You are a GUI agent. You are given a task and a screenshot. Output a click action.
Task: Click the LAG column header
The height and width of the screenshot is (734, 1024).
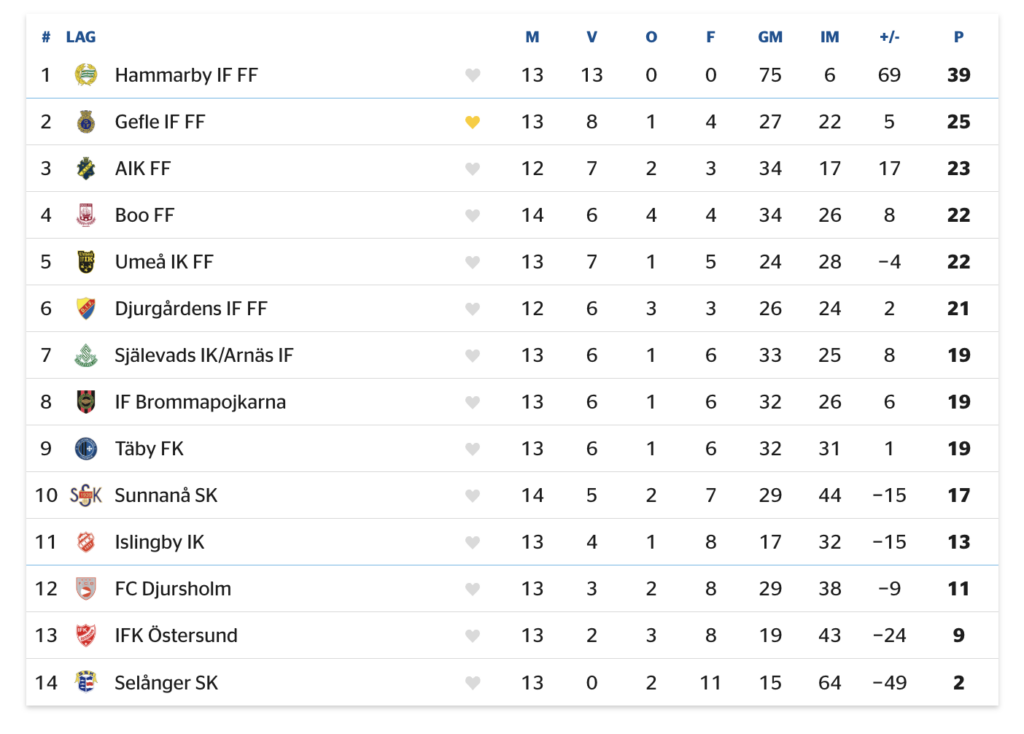pos(80,37)
